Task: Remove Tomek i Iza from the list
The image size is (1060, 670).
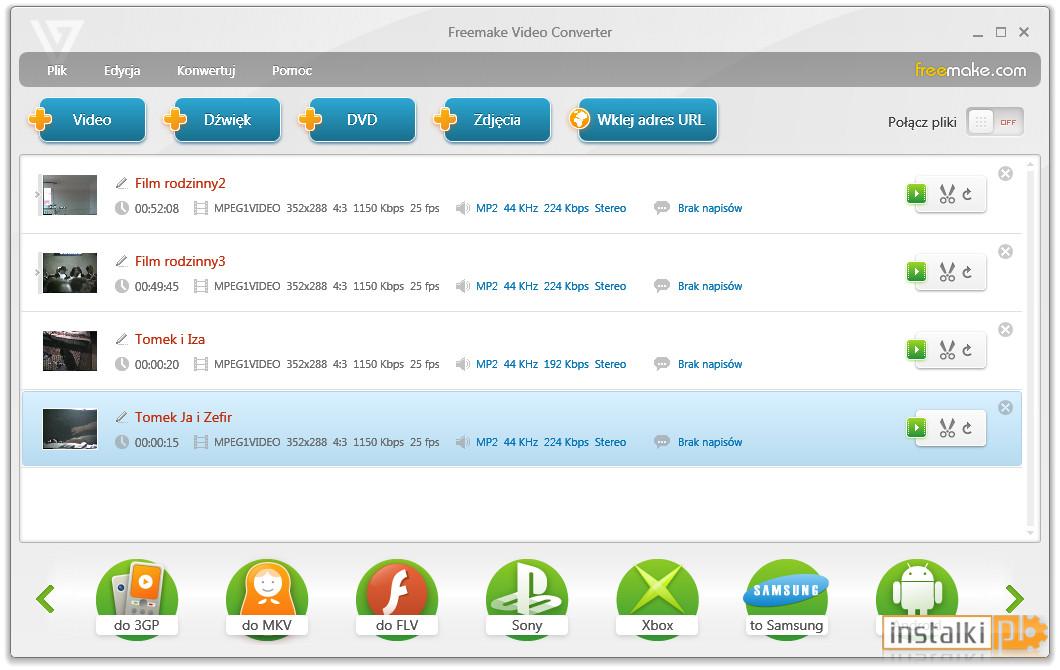Action: pyautogui.click(x=1005, y=329)
